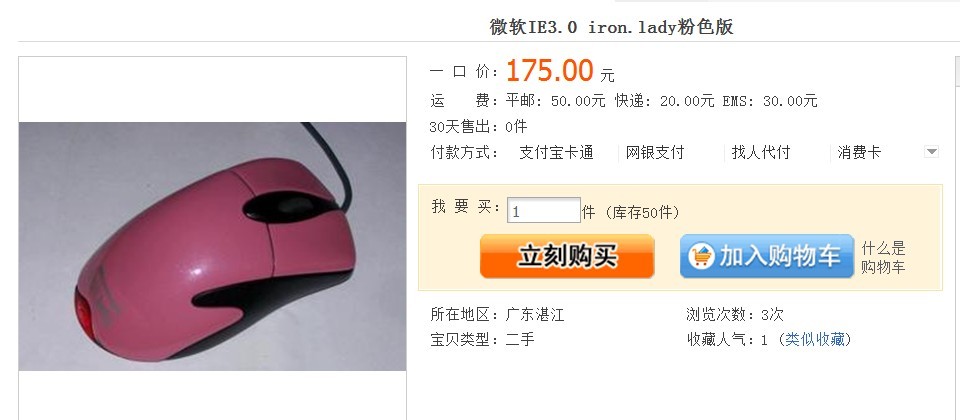Click the 快递 20.00元 shipping option text
The height and width of the screenshot is (420, 960).
[x=664, y=101]
